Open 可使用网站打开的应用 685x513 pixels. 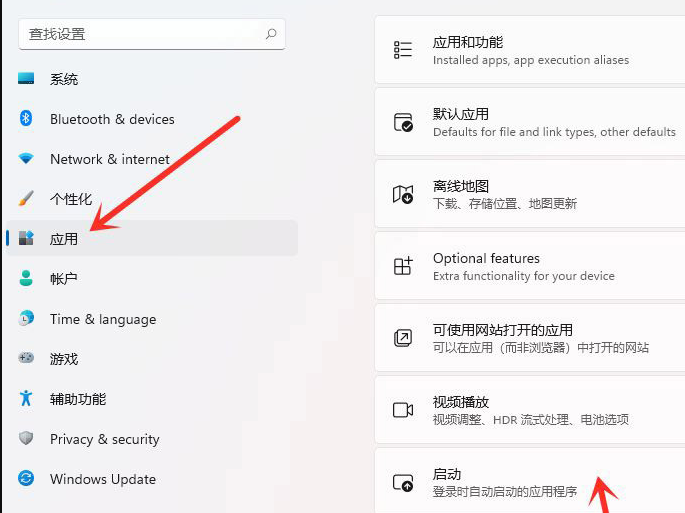pos(529,338)
